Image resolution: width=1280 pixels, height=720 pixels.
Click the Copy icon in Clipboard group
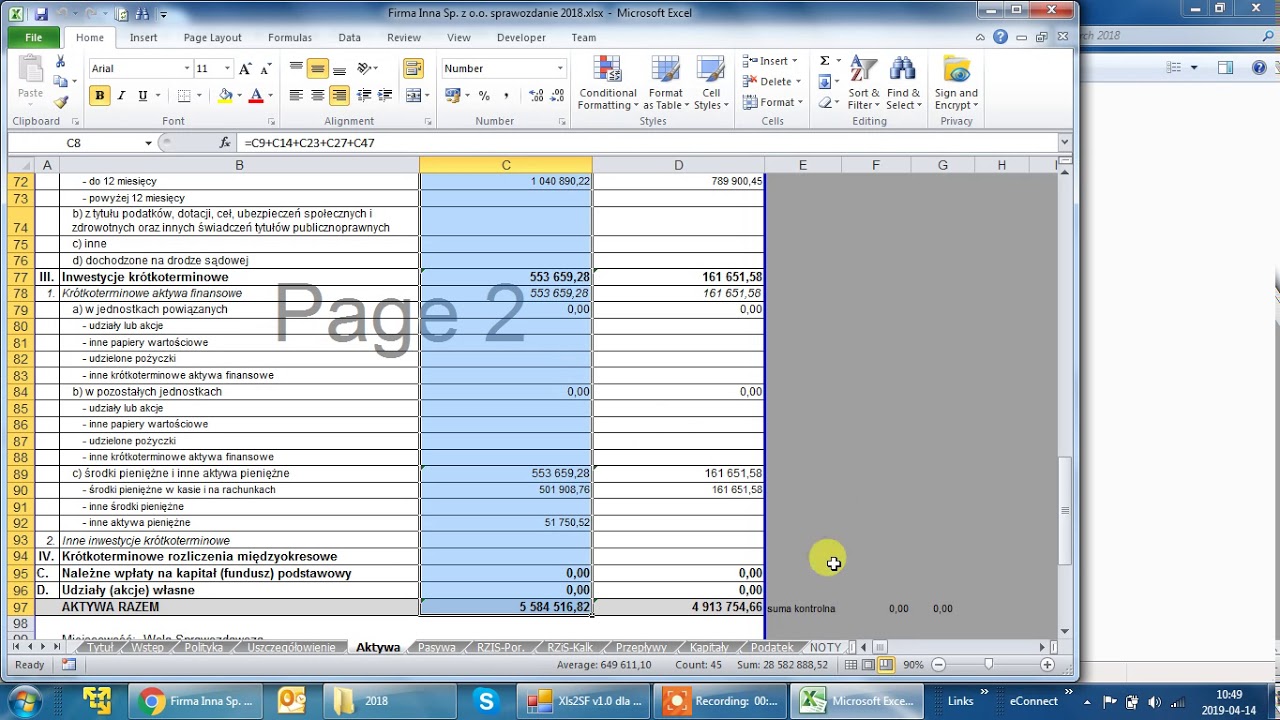[60, 82]
